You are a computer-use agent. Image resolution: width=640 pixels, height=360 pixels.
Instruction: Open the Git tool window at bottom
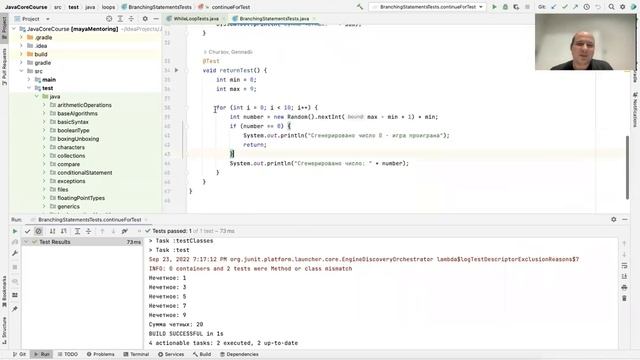19,354
